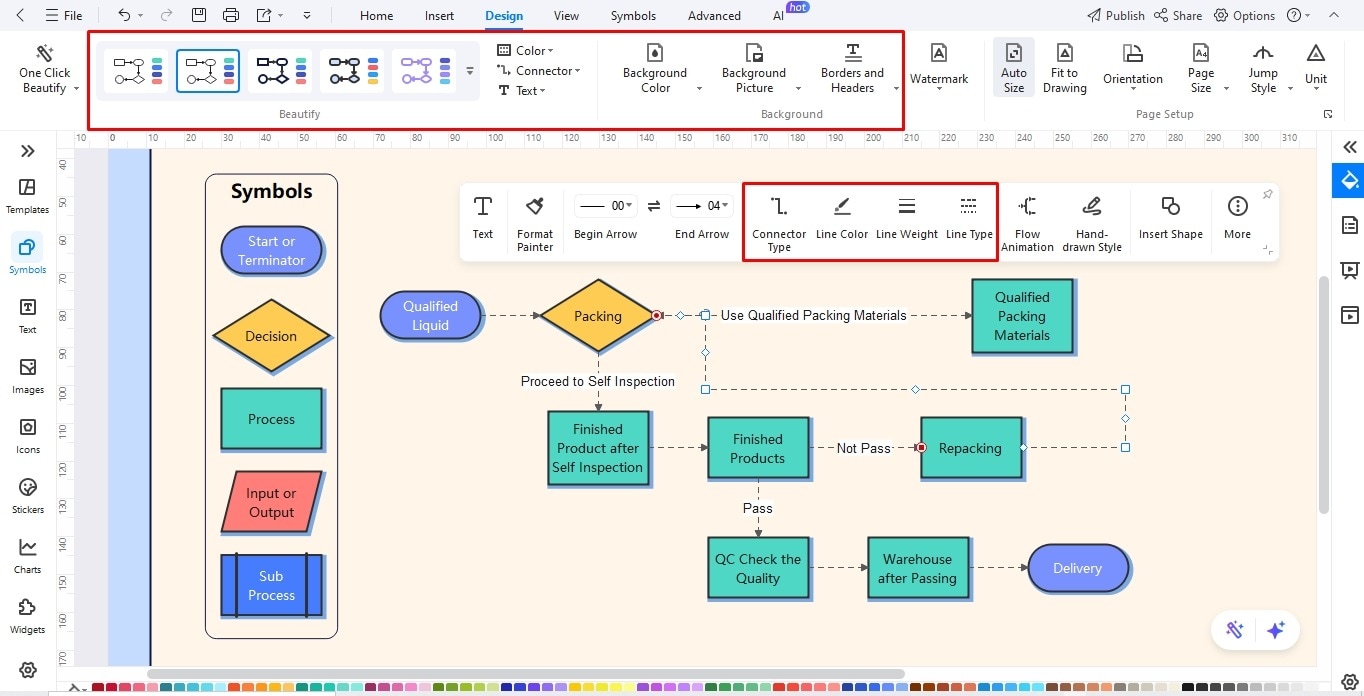
Task: Select the second beautify theme thumbnail
Action: tap(208, 71)
